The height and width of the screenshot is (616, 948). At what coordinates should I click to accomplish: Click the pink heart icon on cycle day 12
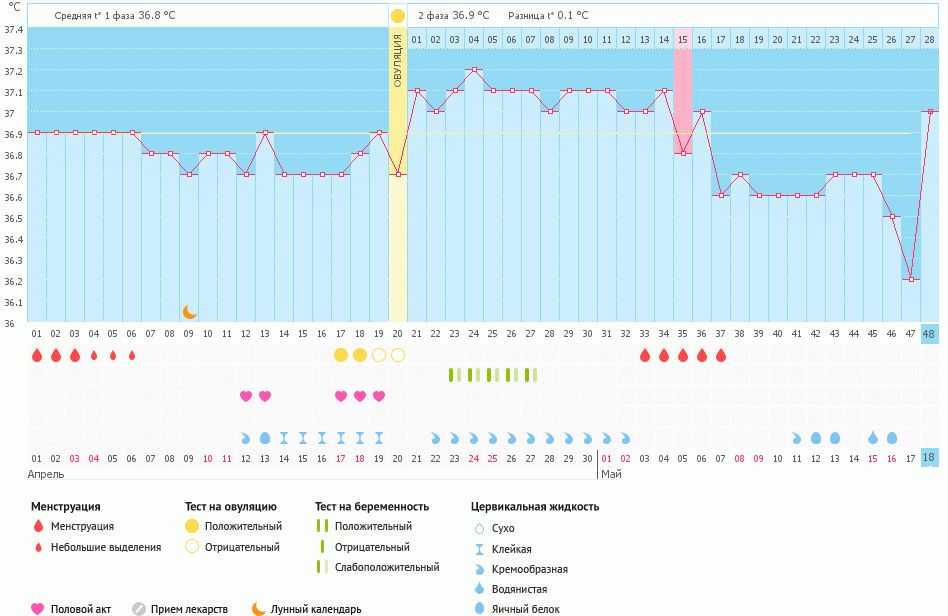(x=246, y=396)
